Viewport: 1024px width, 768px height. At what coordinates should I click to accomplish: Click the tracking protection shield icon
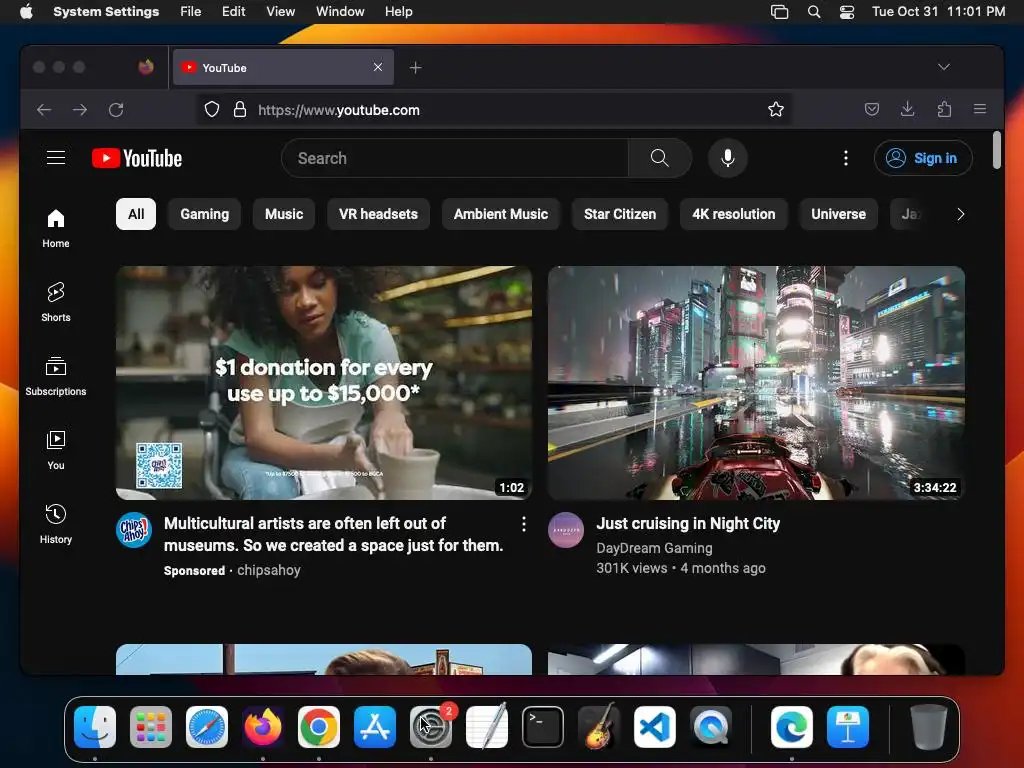tap(212, 110)
